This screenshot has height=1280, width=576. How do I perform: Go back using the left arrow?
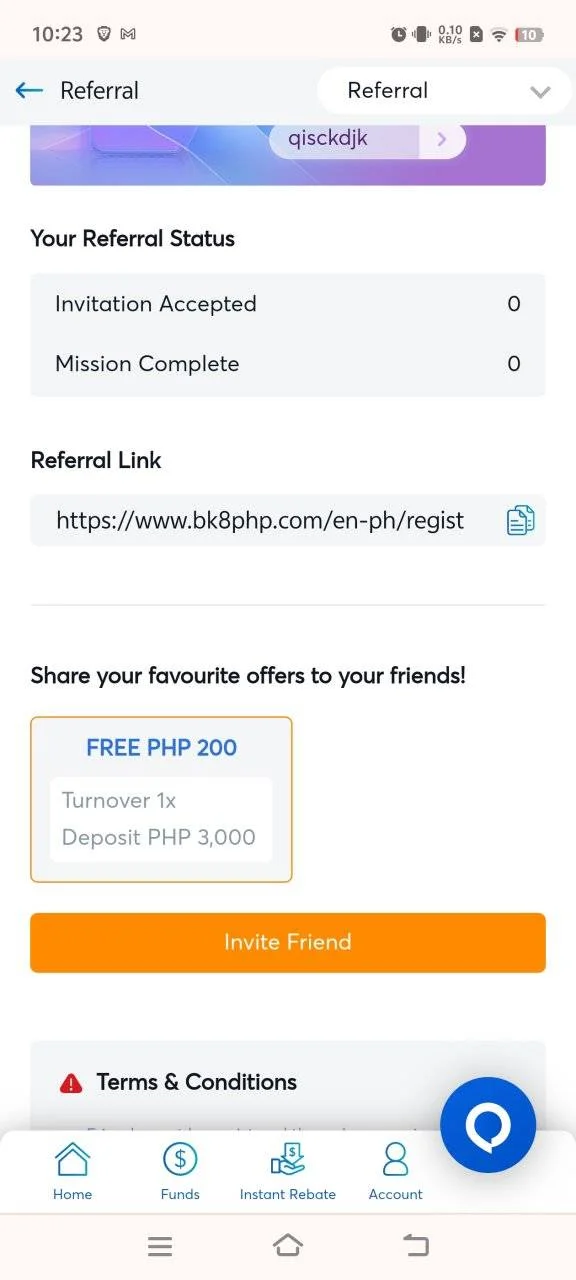click(x=29, y=90)
